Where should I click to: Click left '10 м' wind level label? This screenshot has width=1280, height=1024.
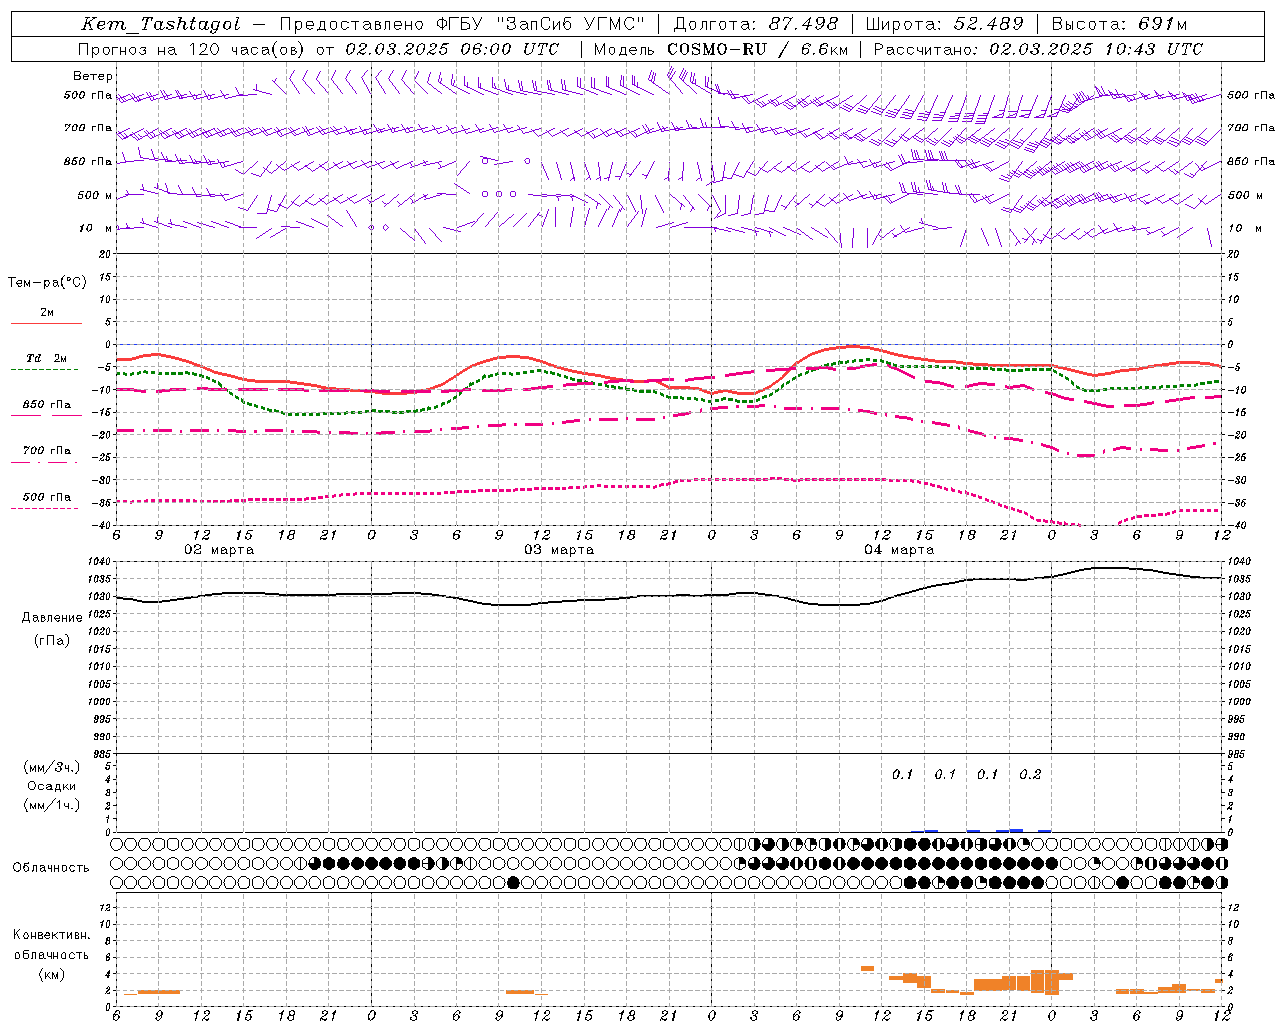click(x=95, y=228)
